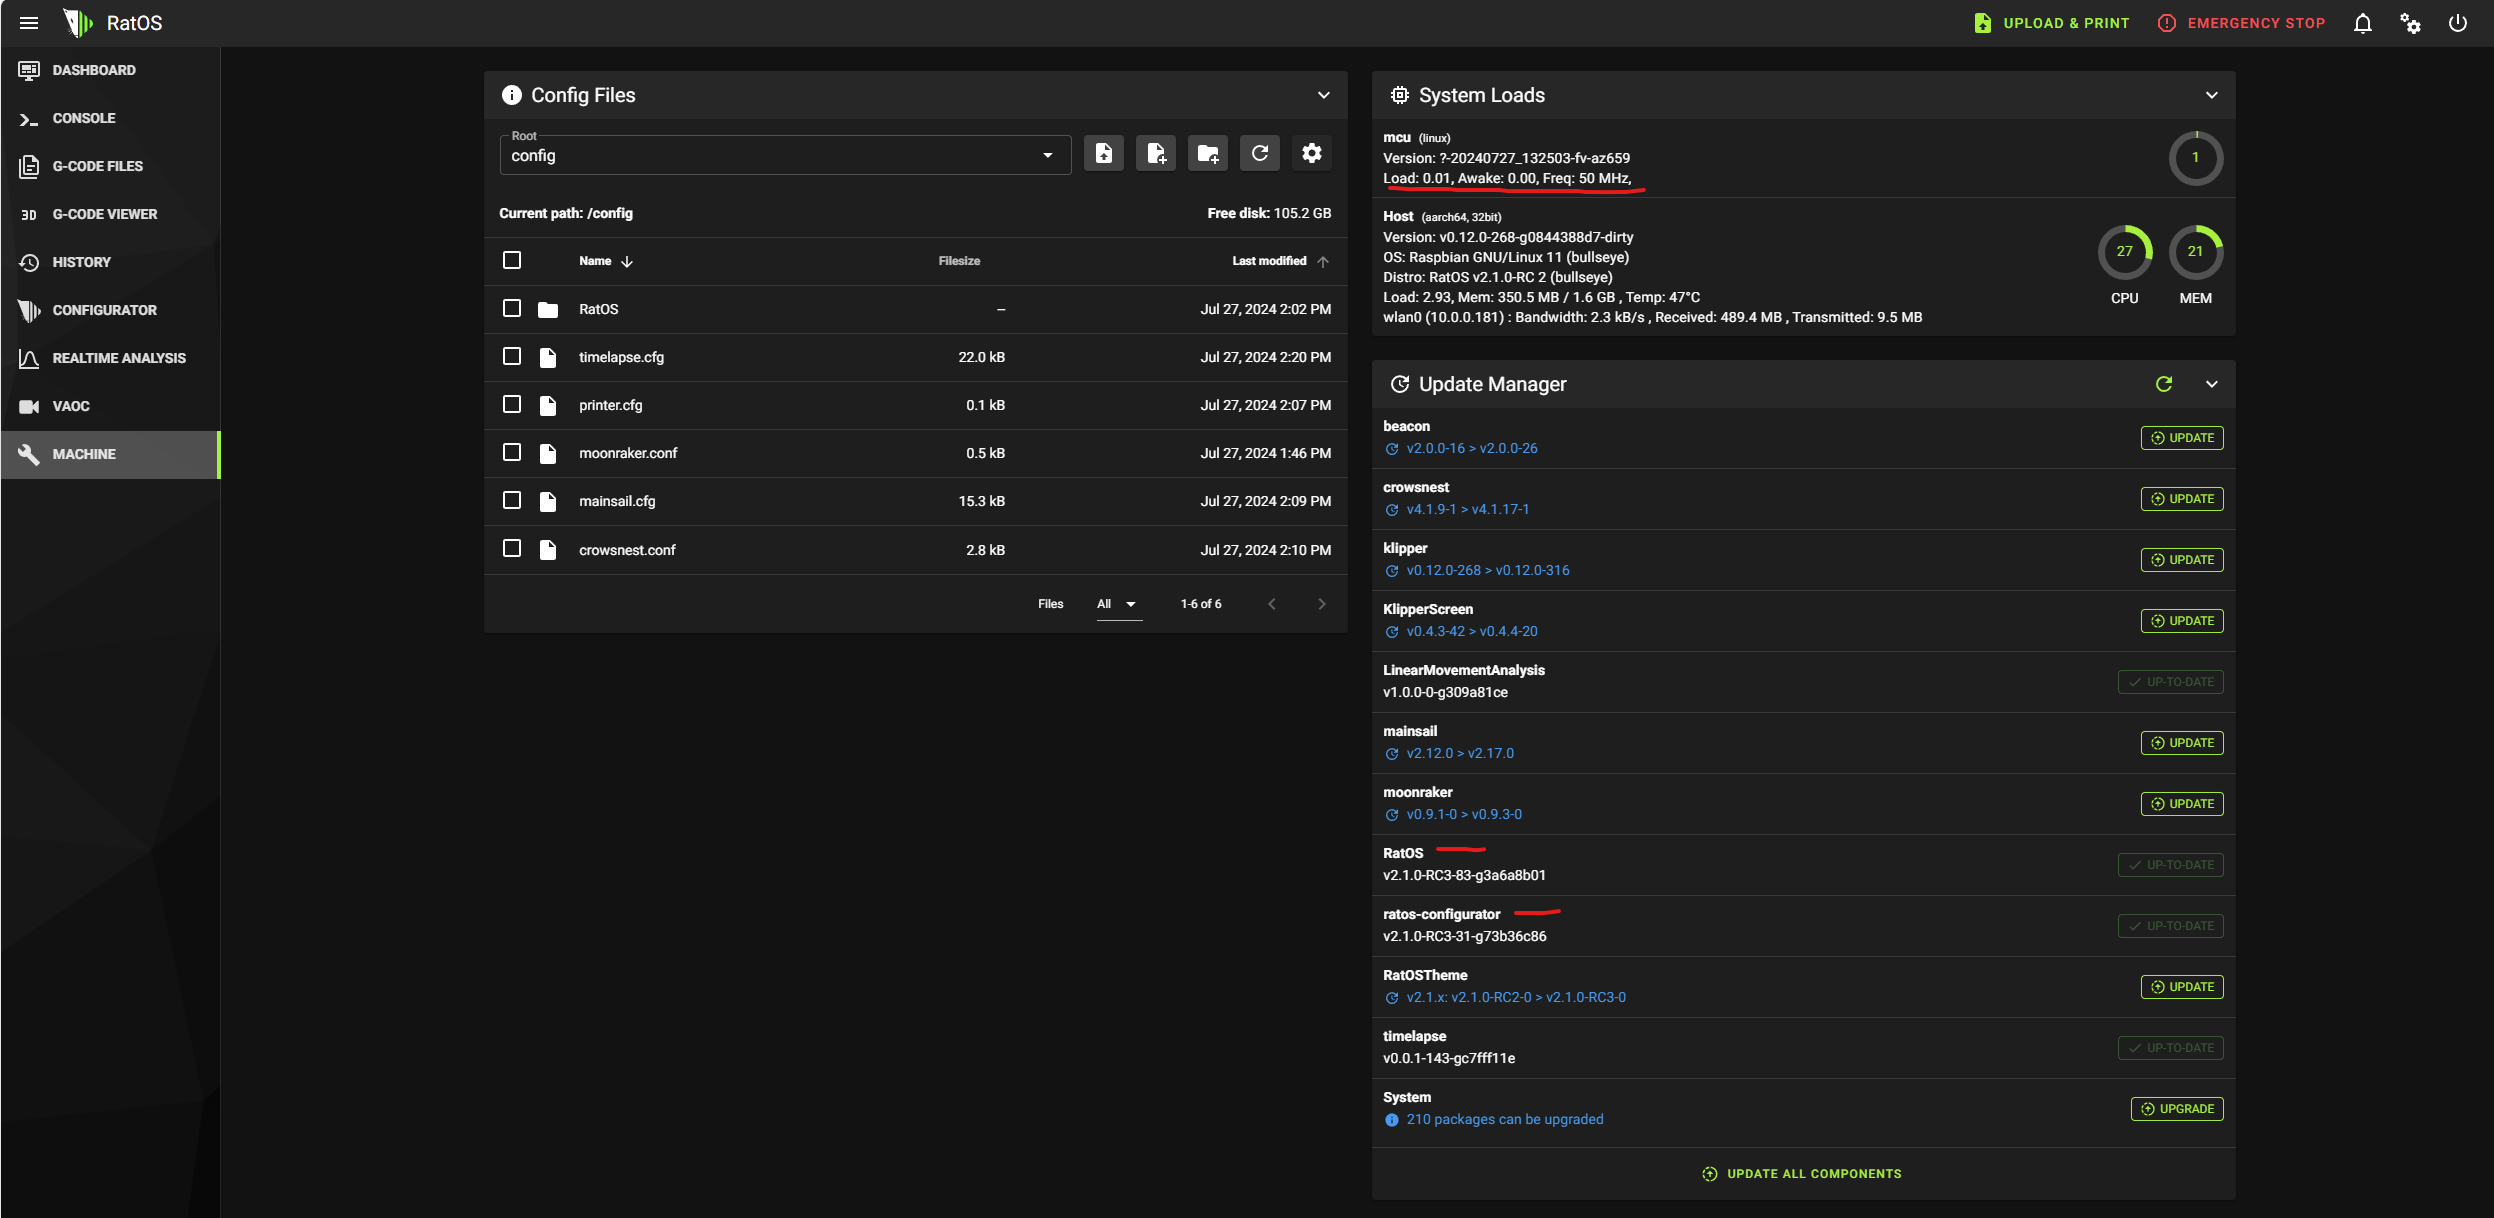The width and height of the screenshot is (2494, 1218).
Task: Toggle the select-all files checkbox
Action: point(512,260)
